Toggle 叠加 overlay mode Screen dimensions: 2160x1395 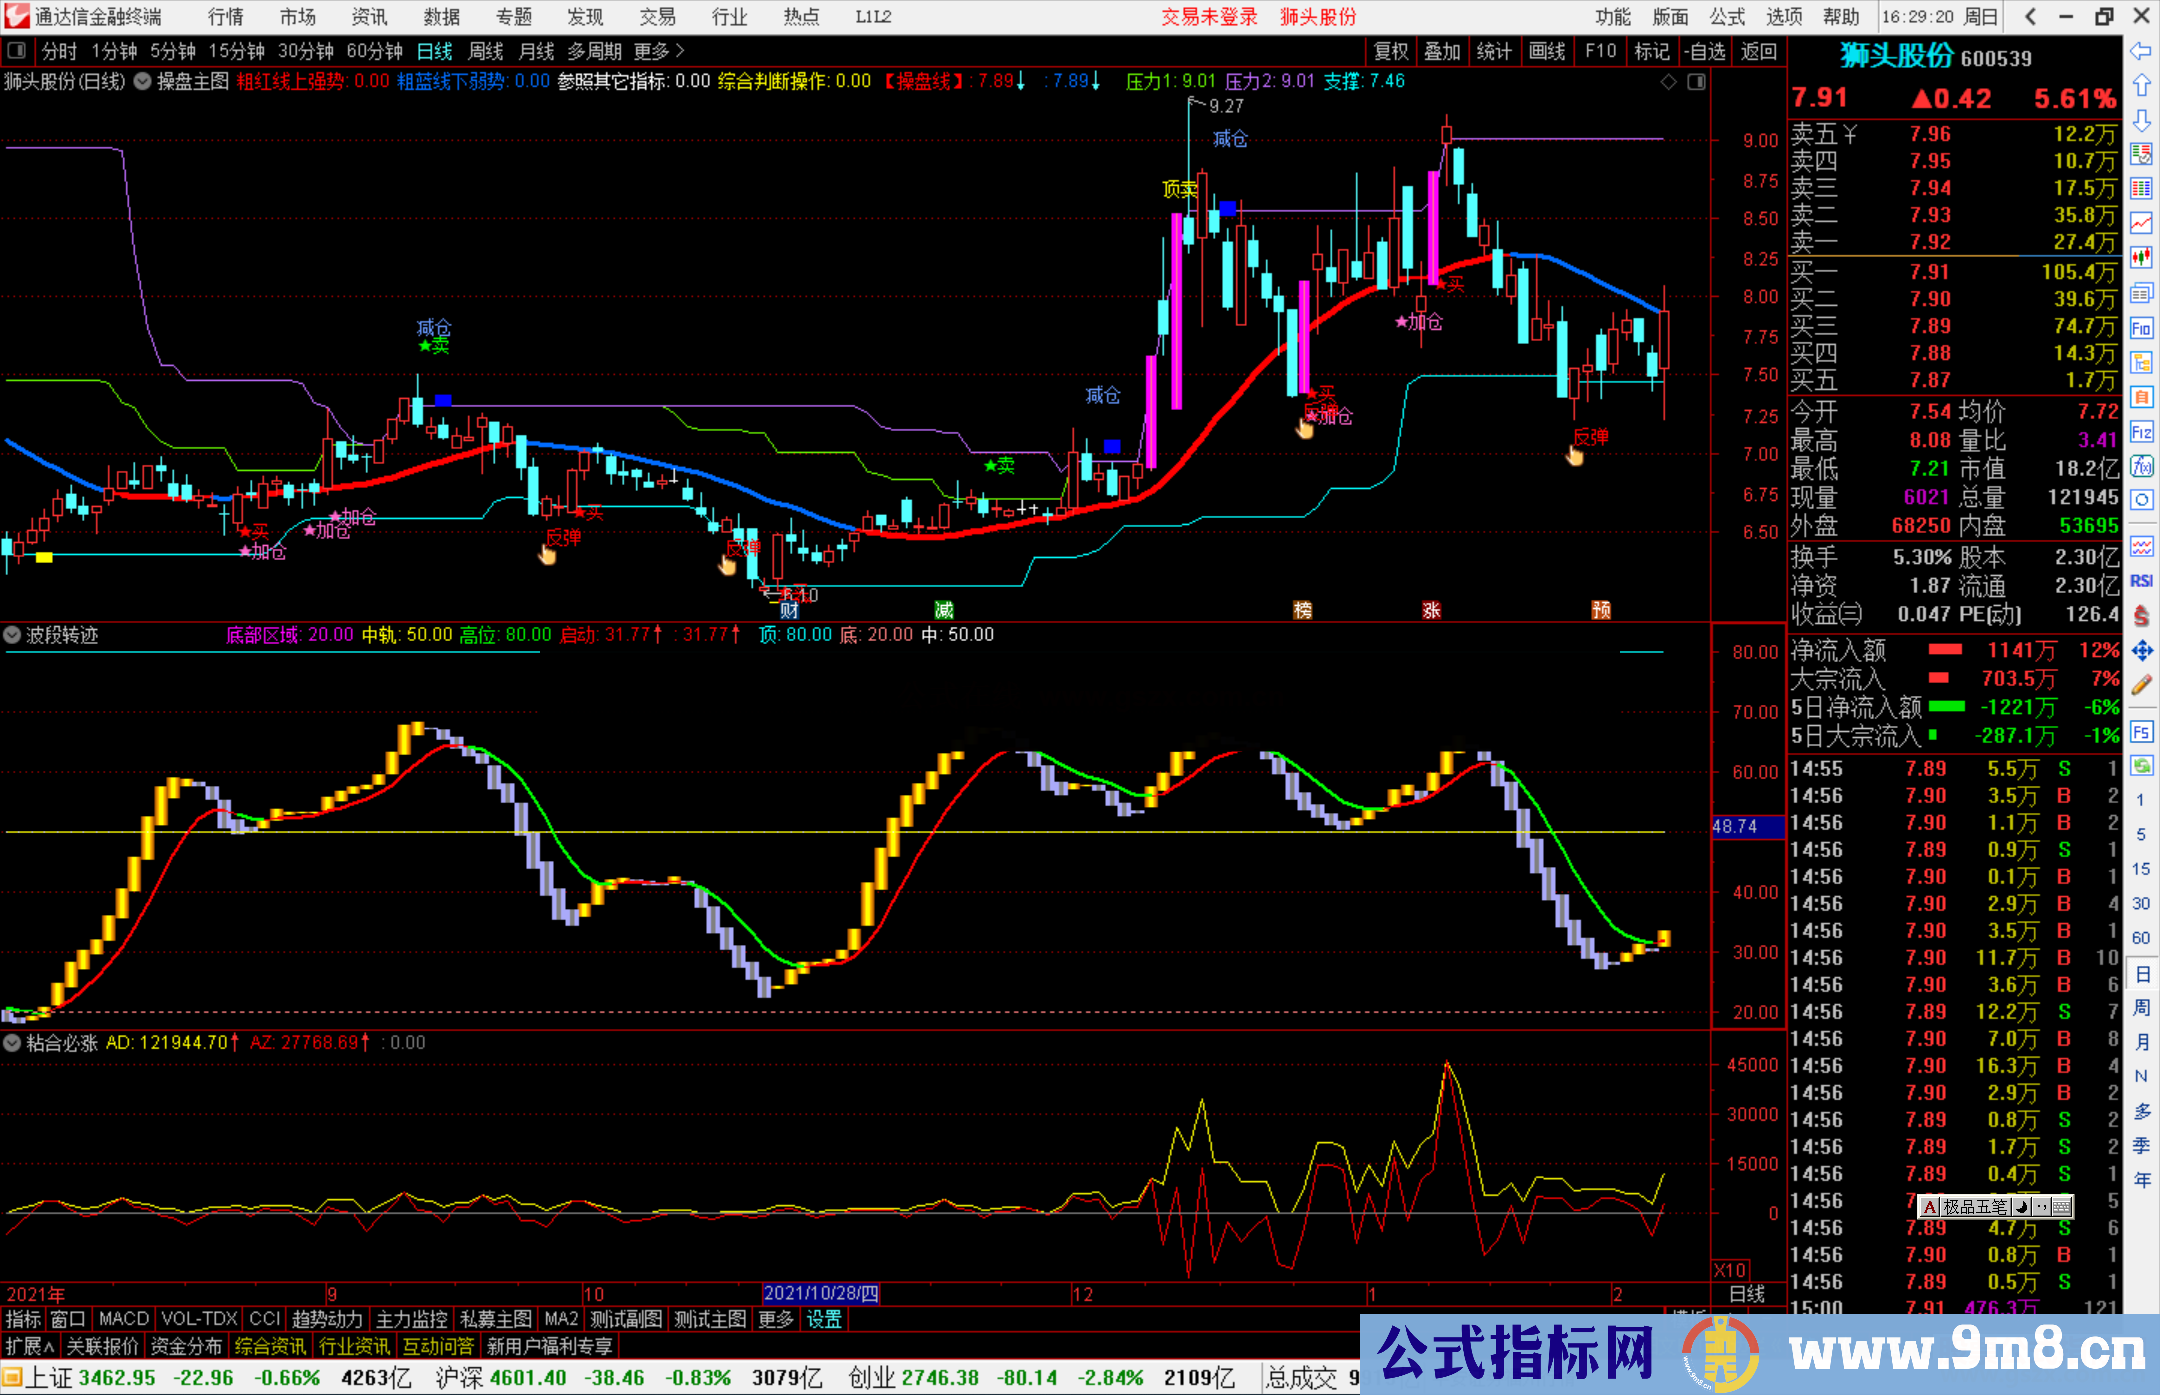1443,51
